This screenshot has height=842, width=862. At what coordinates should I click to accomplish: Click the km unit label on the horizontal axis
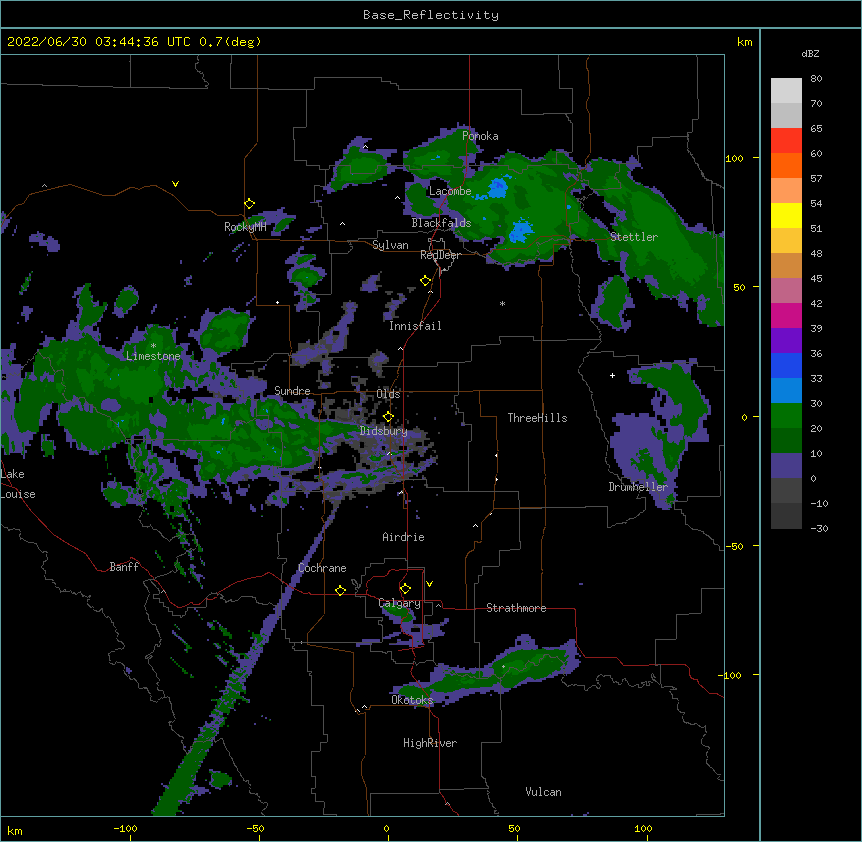(x=14, y=830)
